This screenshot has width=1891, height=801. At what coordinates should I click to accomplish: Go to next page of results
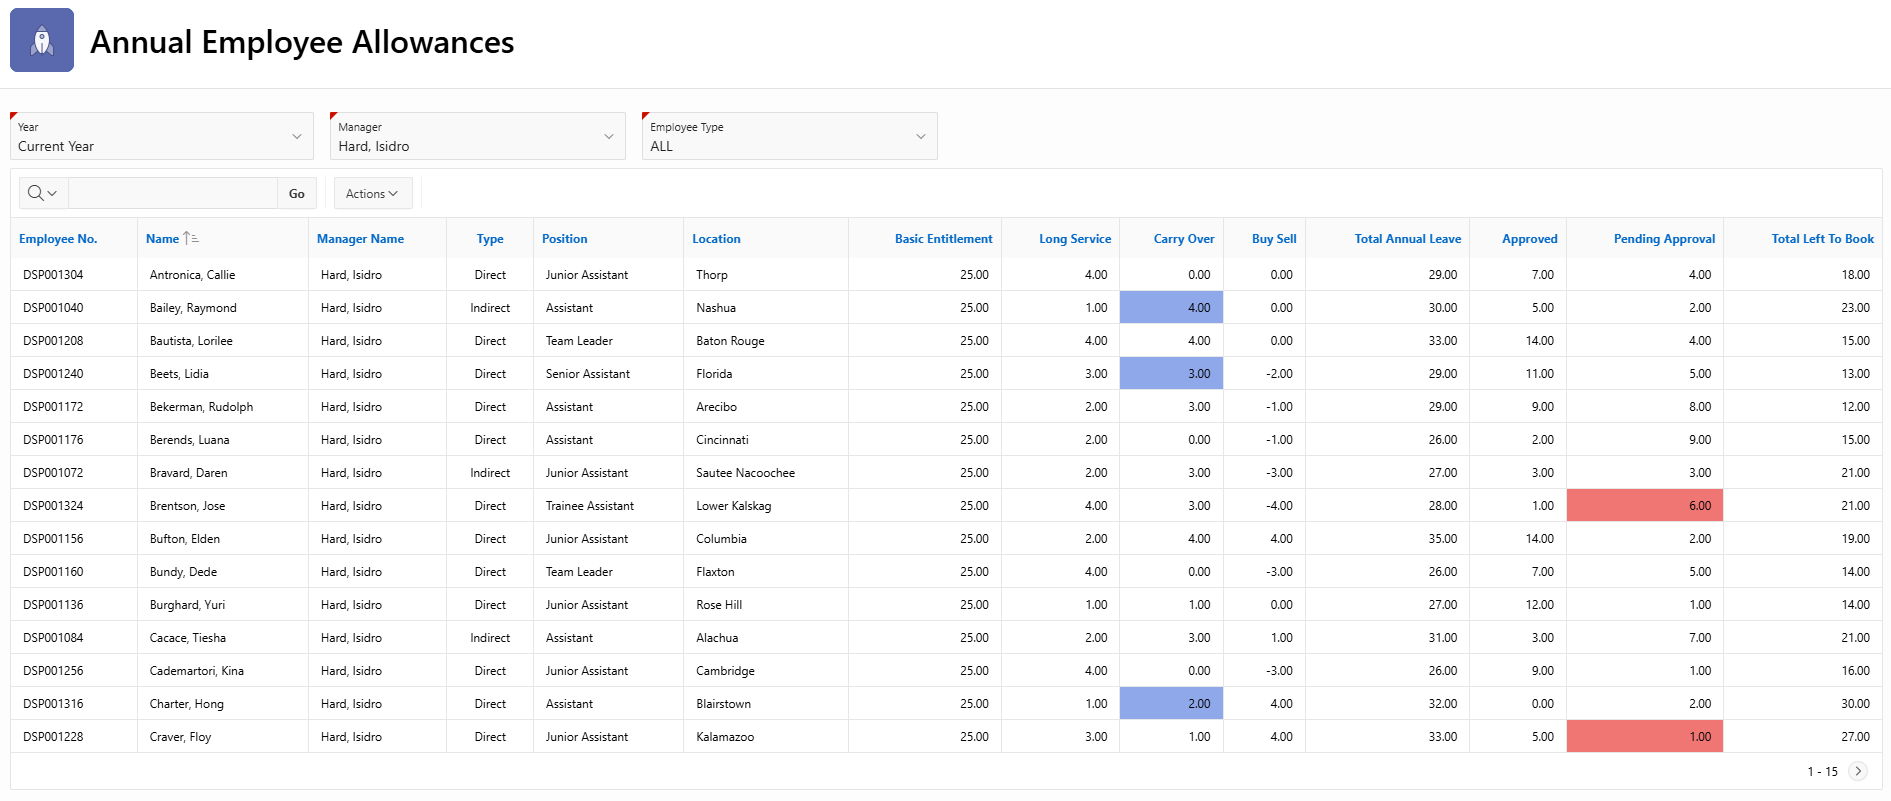click(1858, 771)
